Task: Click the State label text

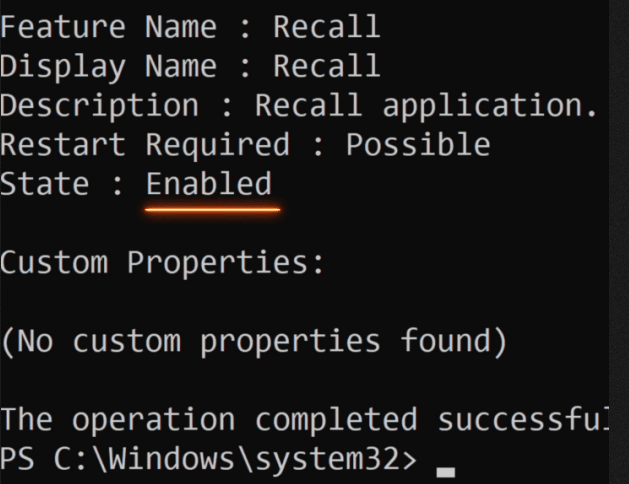Action: point(45,184)
